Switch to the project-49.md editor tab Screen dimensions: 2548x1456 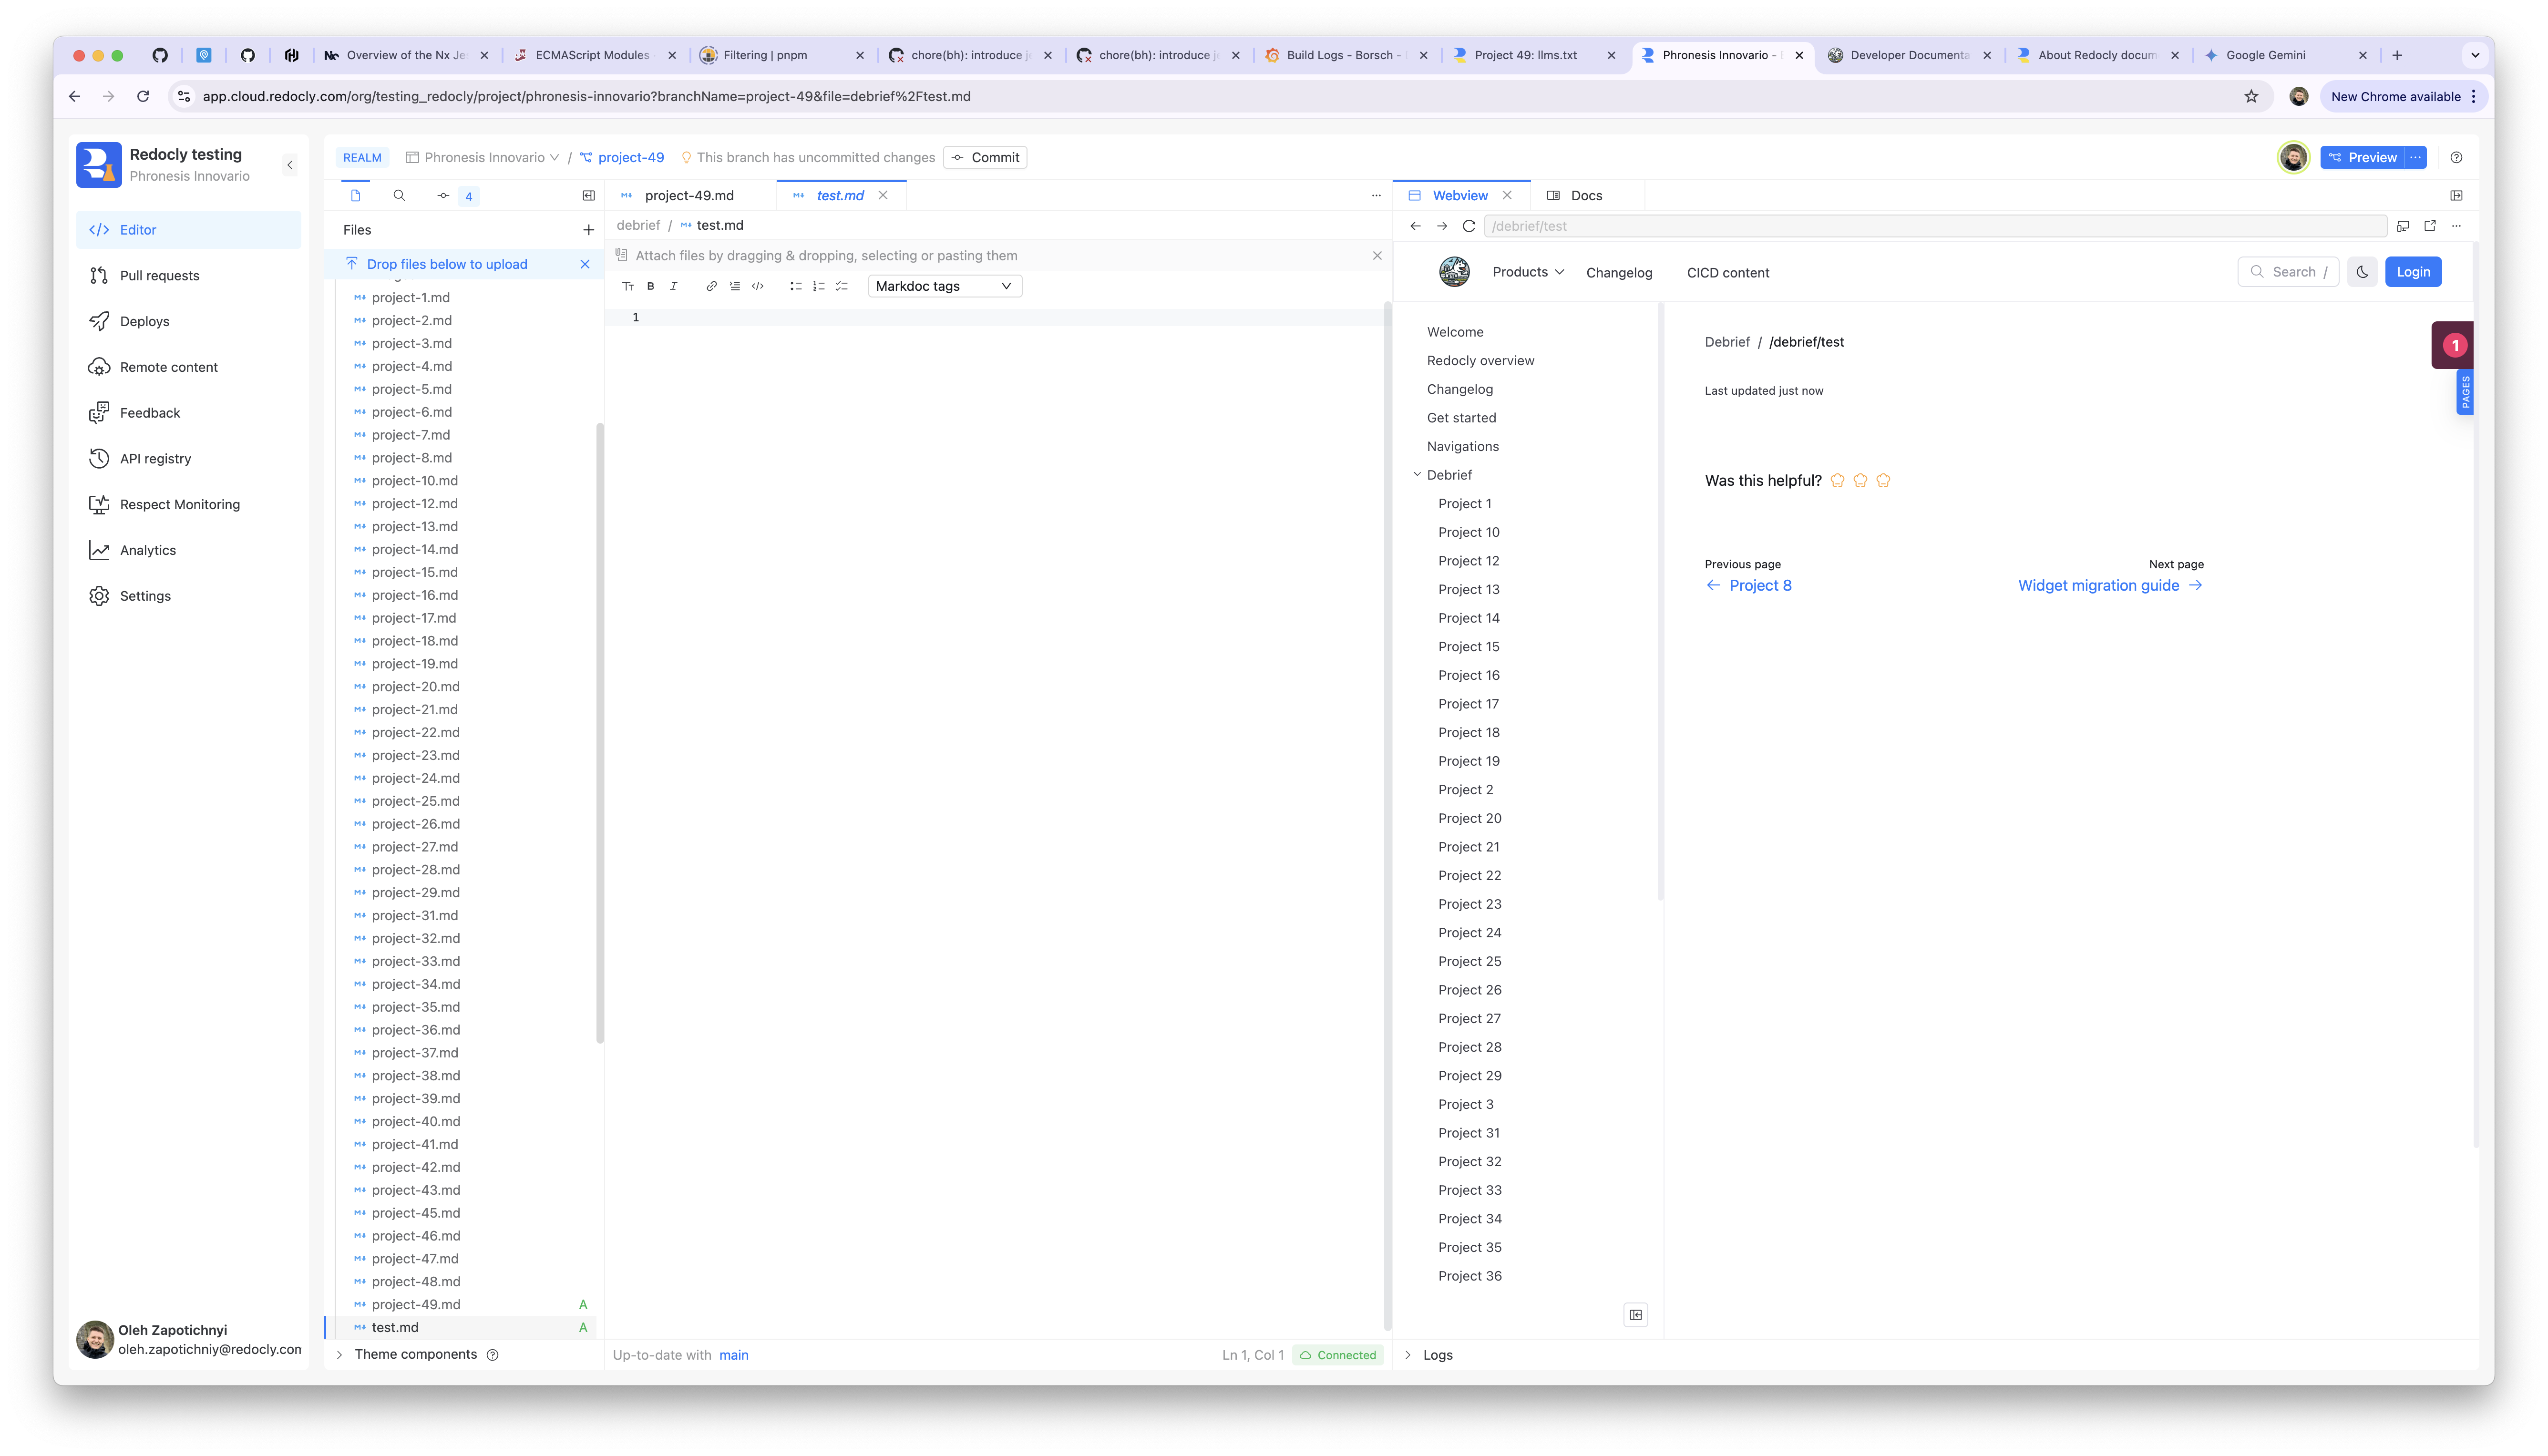tap(689, 196)
